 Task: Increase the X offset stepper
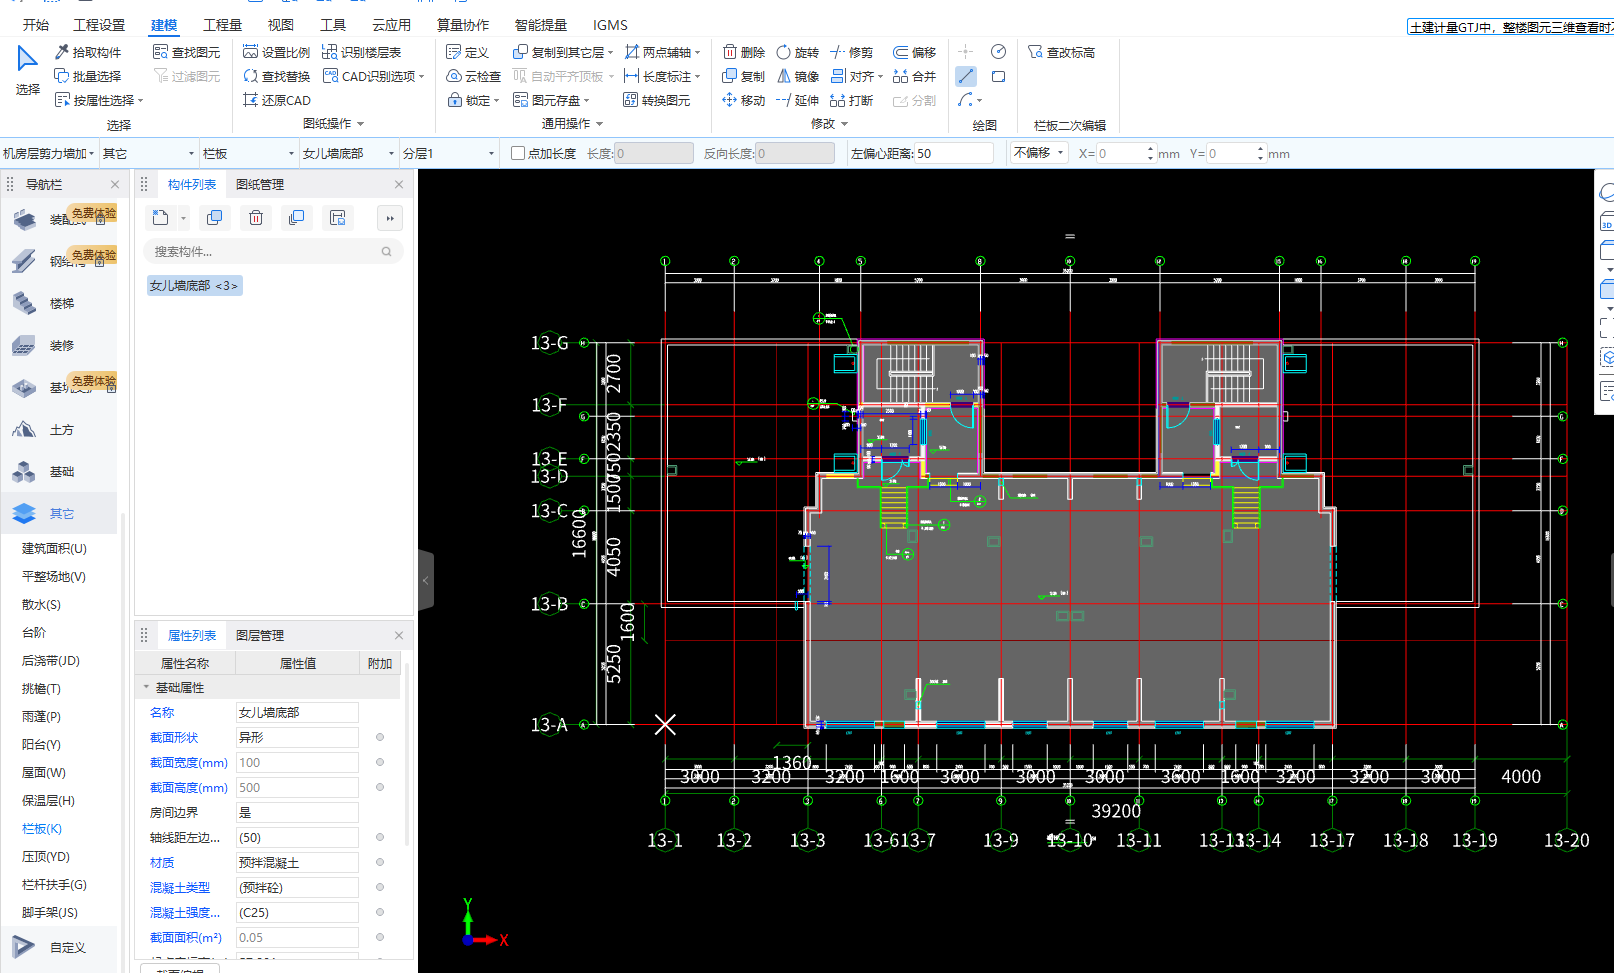click(x=1150, y=149)
